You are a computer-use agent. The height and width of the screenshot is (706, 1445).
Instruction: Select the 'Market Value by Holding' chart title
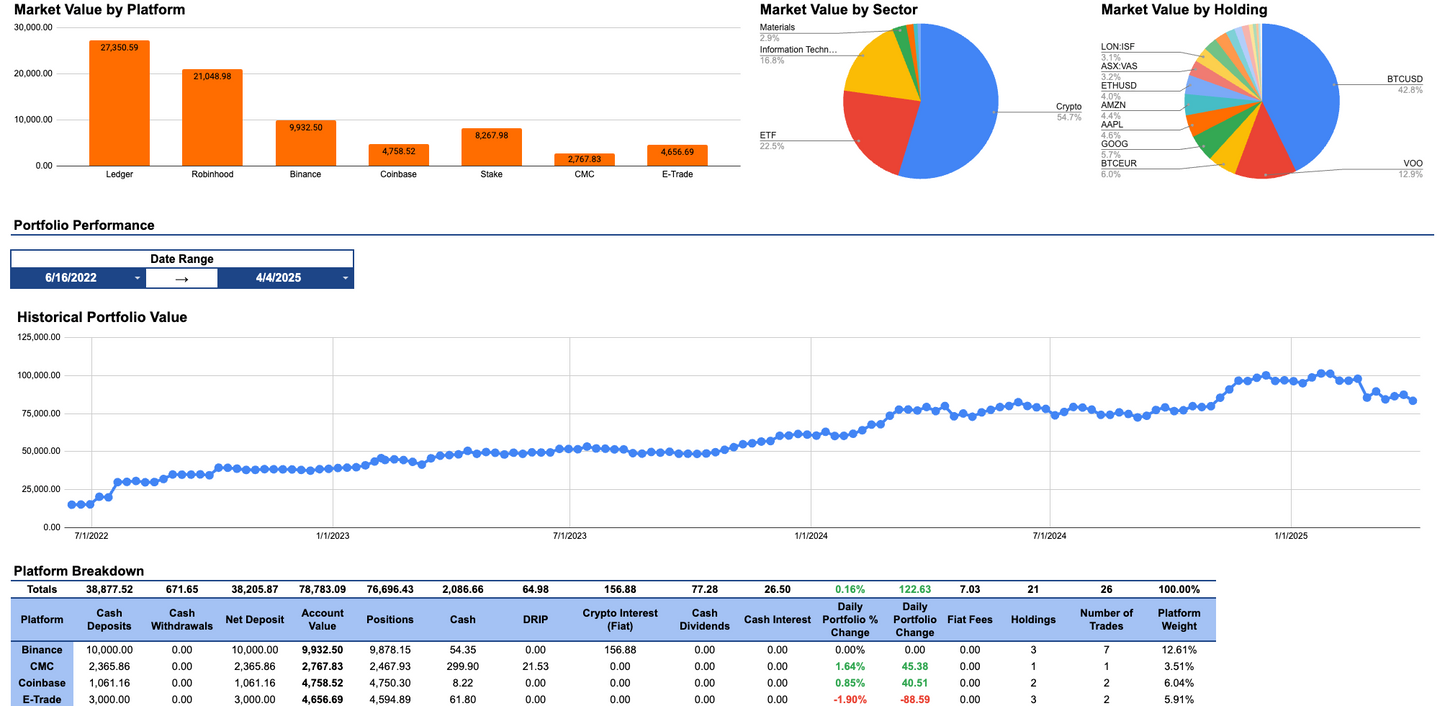point(1184,10)
